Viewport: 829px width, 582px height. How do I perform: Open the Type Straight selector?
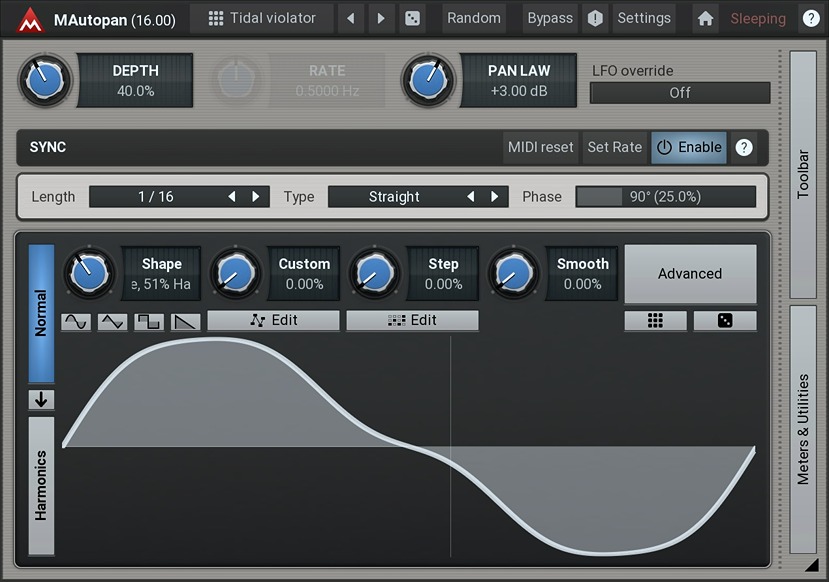point(395,197)
